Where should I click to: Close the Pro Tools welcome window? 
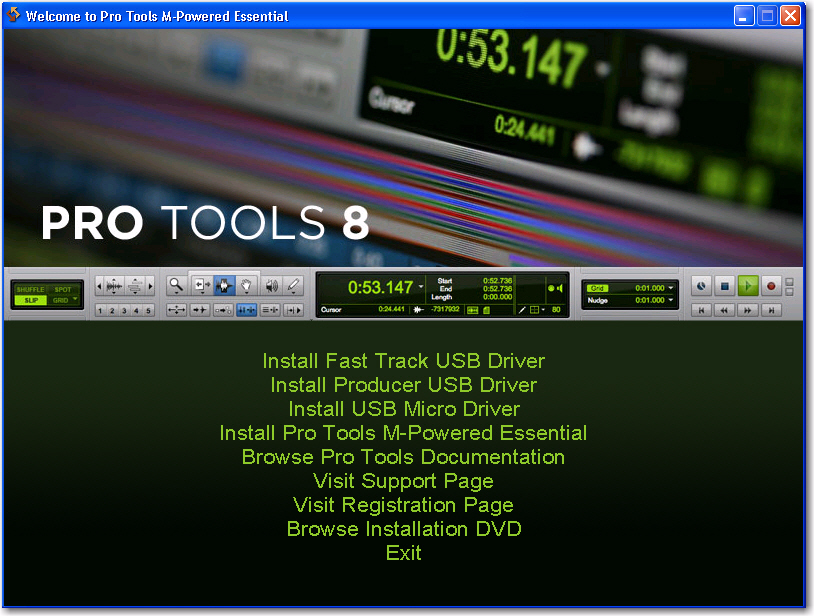pyautogui.click(x=791, y=16)
